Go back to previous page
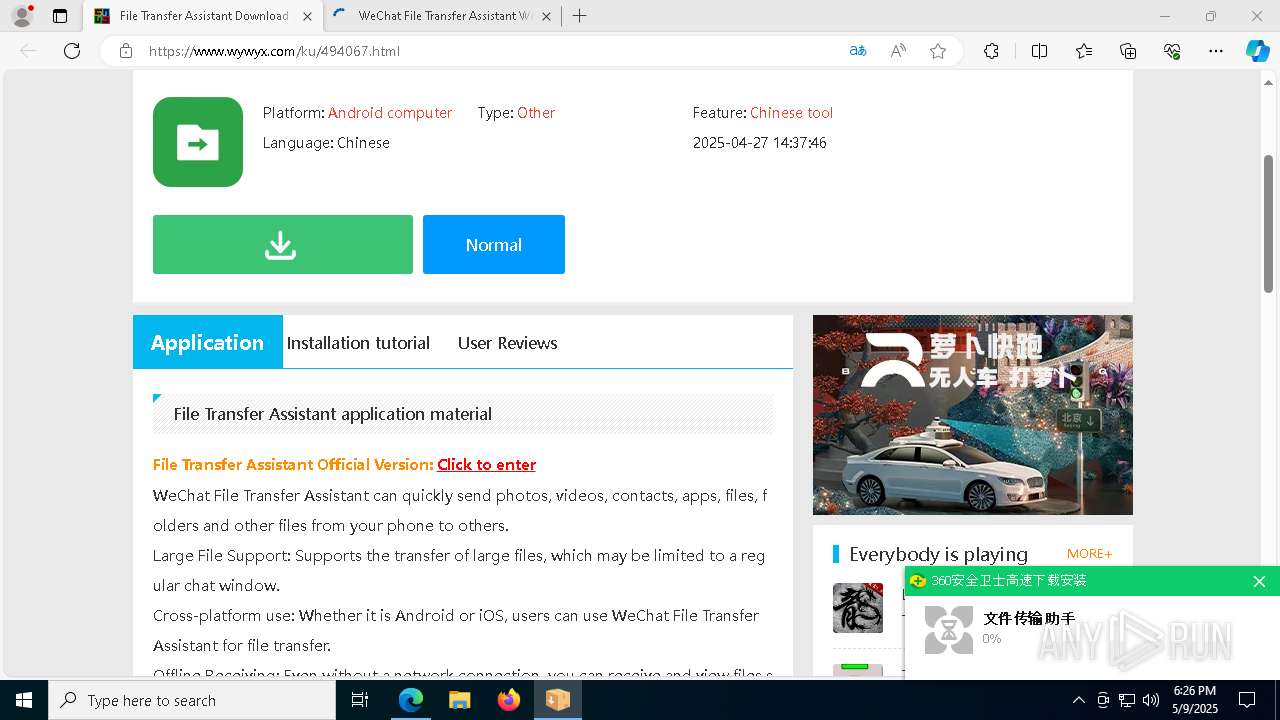The image size is (1280, 720). coord(28,51)
